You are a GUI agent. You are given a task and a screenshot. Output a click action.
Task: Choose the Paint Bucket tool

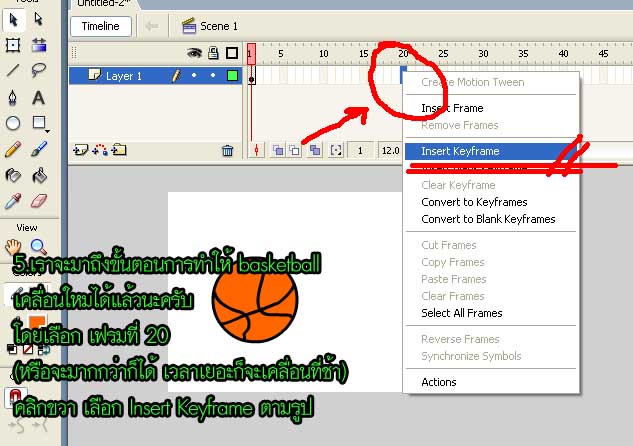point(39,175)
